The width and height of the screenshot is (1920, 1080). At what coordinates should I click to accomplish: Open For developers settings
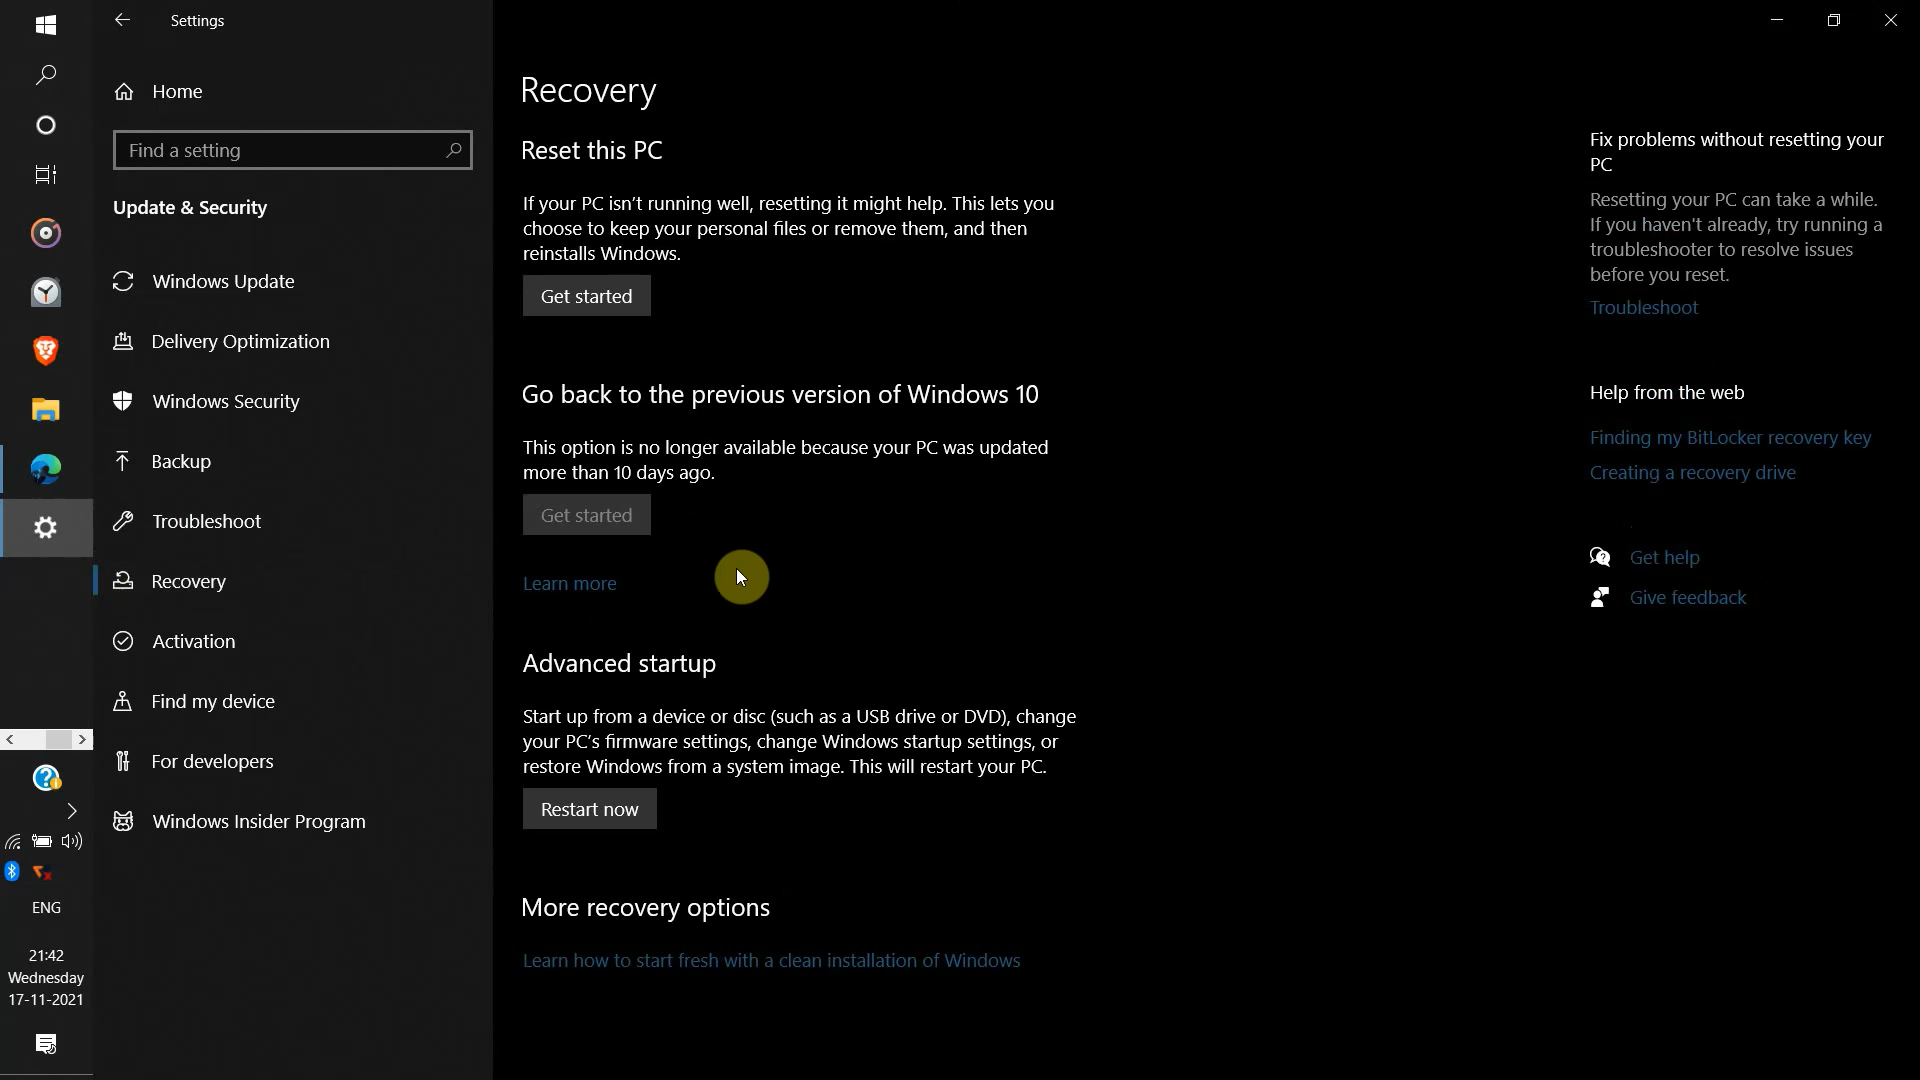[x=212, y=761]
